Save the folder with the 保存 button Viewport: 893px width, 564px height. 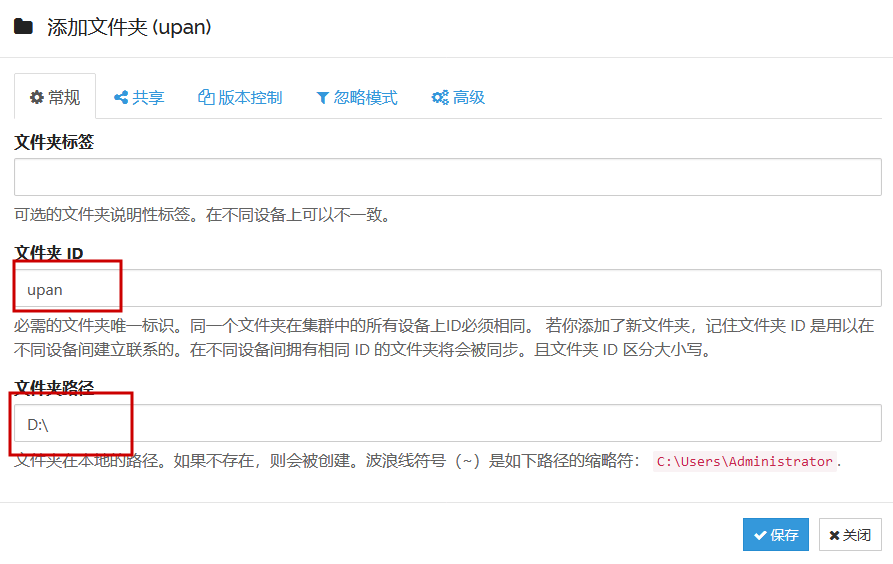[776, 534]
